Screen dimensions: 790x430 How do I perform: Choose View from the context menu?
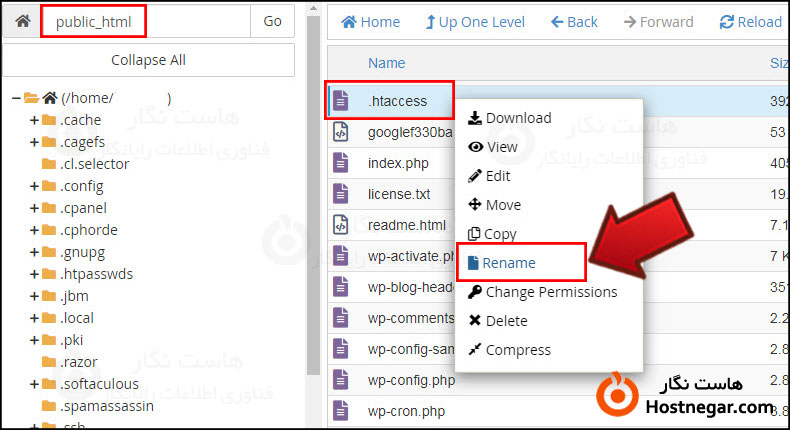(x=492, y=147)
